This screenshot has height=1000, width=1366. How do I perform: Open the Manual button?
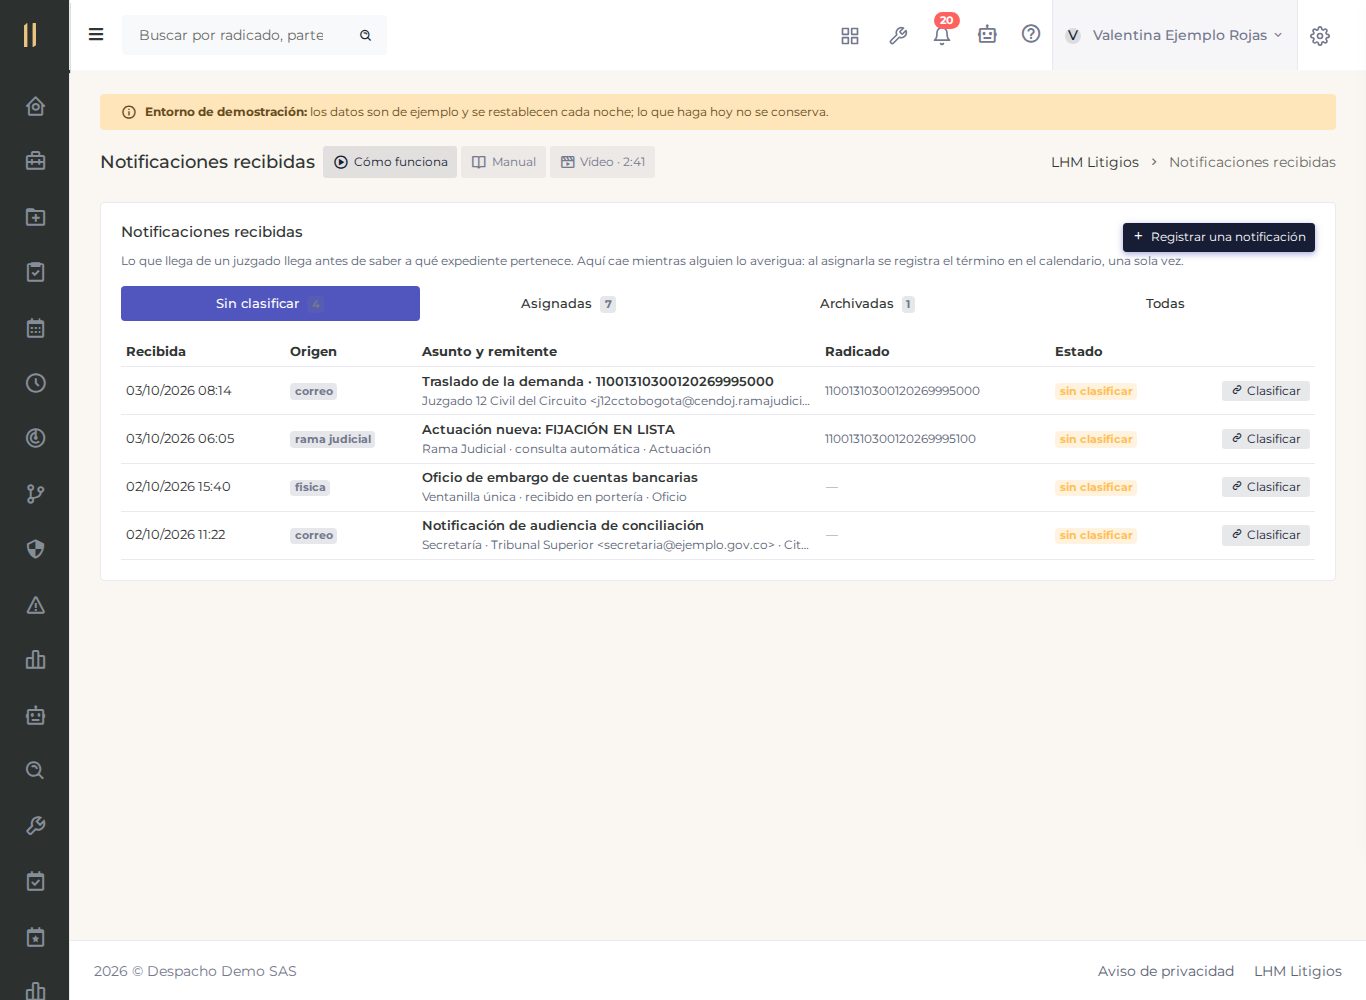(x=503, y=162)
